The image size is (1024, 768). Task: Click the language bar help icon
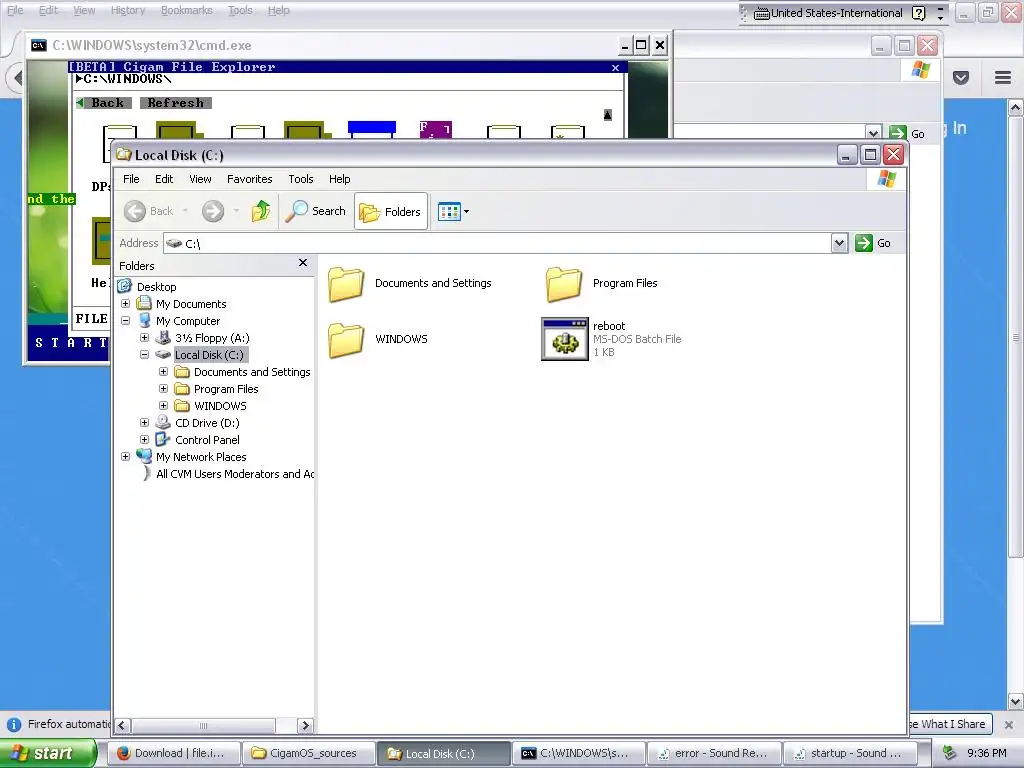pyautogui.click(x=919, y=13)
